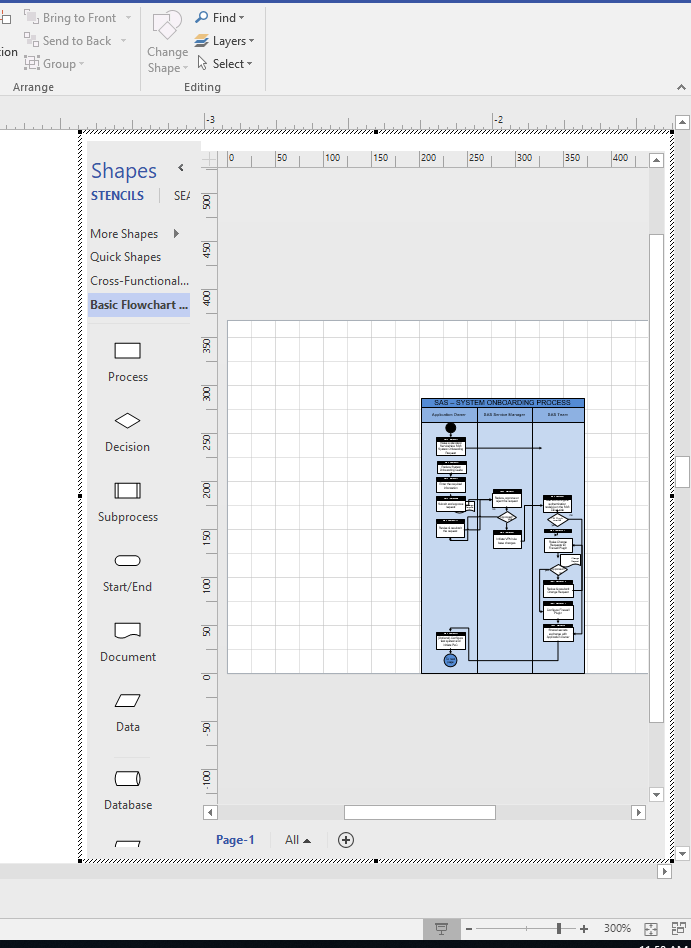This screenshot has width=691, height=948.
Task: Select the Subprocess shape icon
Action: pyautogui.click(x=128, y=490)
